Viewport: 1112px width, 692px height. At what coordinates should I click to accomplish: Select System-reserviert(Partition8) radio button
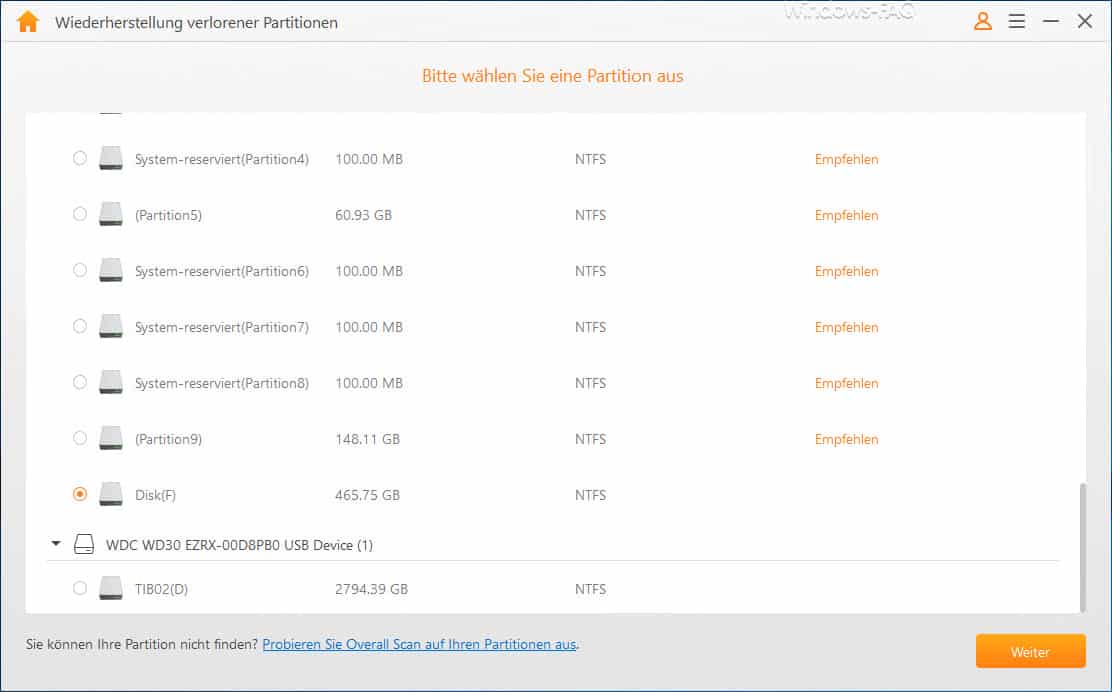click(80, 382)
